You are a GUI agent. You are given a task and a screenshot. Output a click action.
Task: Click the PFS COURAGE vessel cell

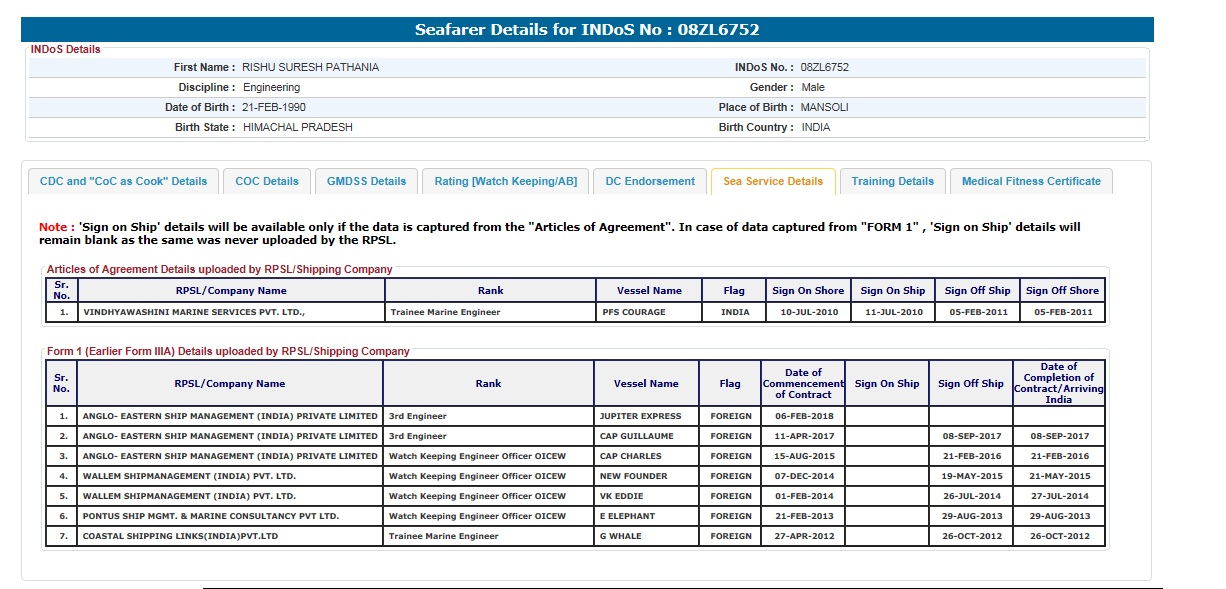633,312
